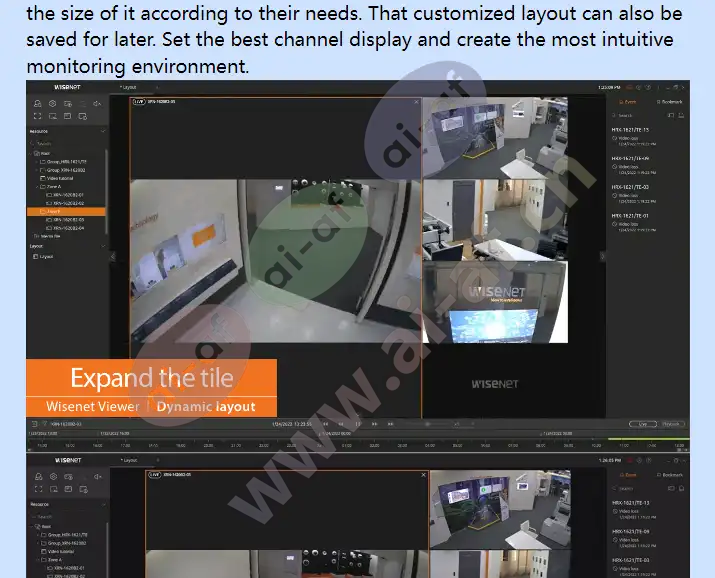Click fast-forward button on playback bar
This screenshot has width=715, height=578.
(x=374, y=424)
